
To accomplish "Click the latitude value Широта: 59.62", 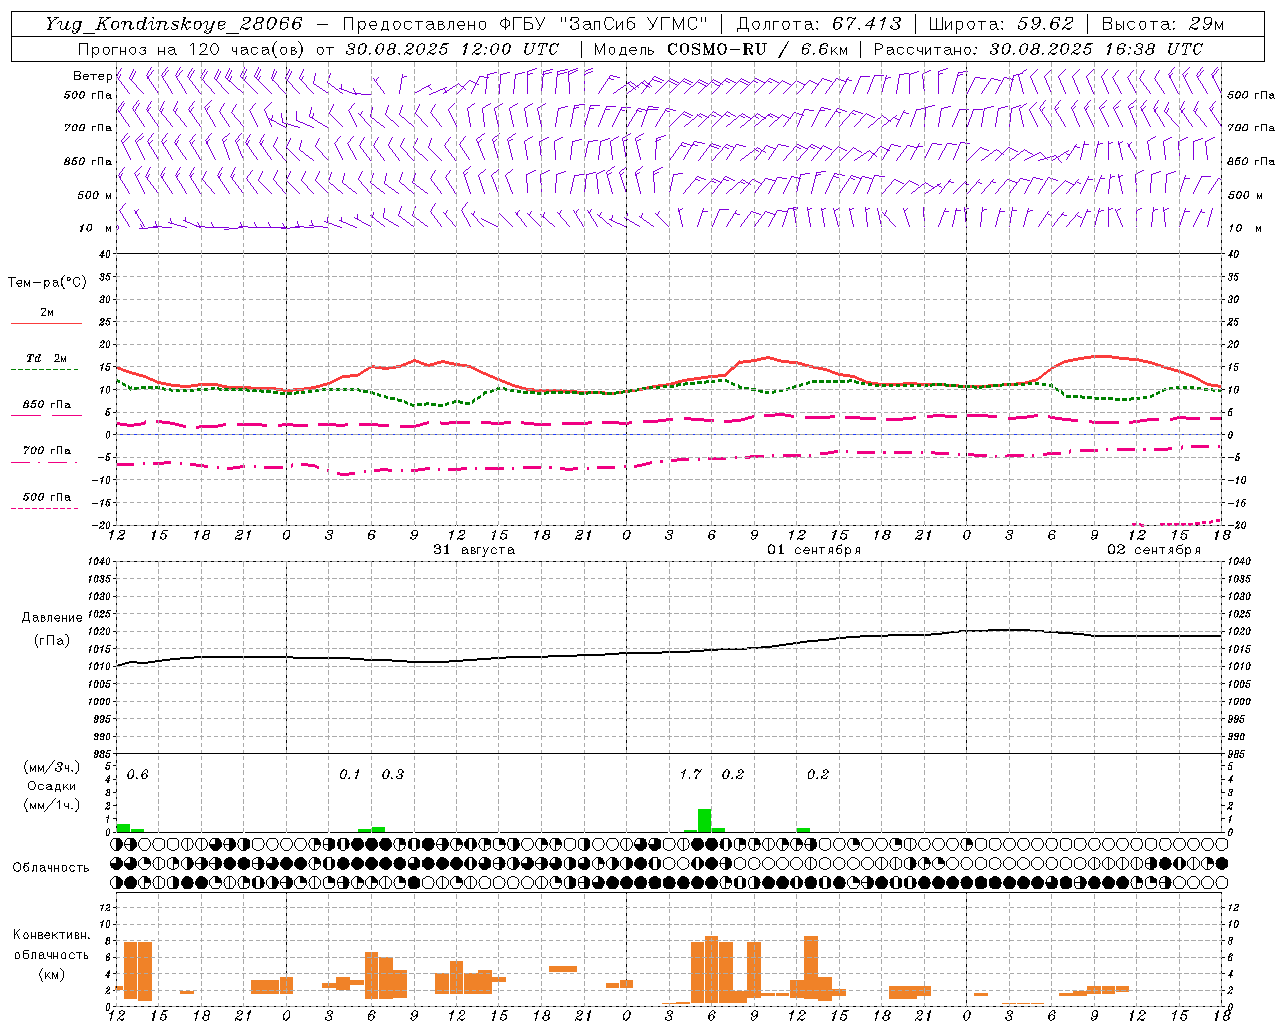I will point(1001,24).
